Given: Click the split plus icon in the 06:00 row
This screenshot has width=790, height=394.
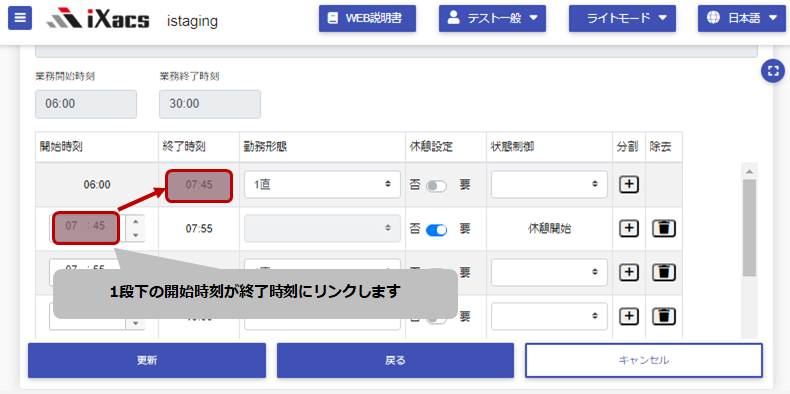Looking at the screenshot, I should pos(628,184).
